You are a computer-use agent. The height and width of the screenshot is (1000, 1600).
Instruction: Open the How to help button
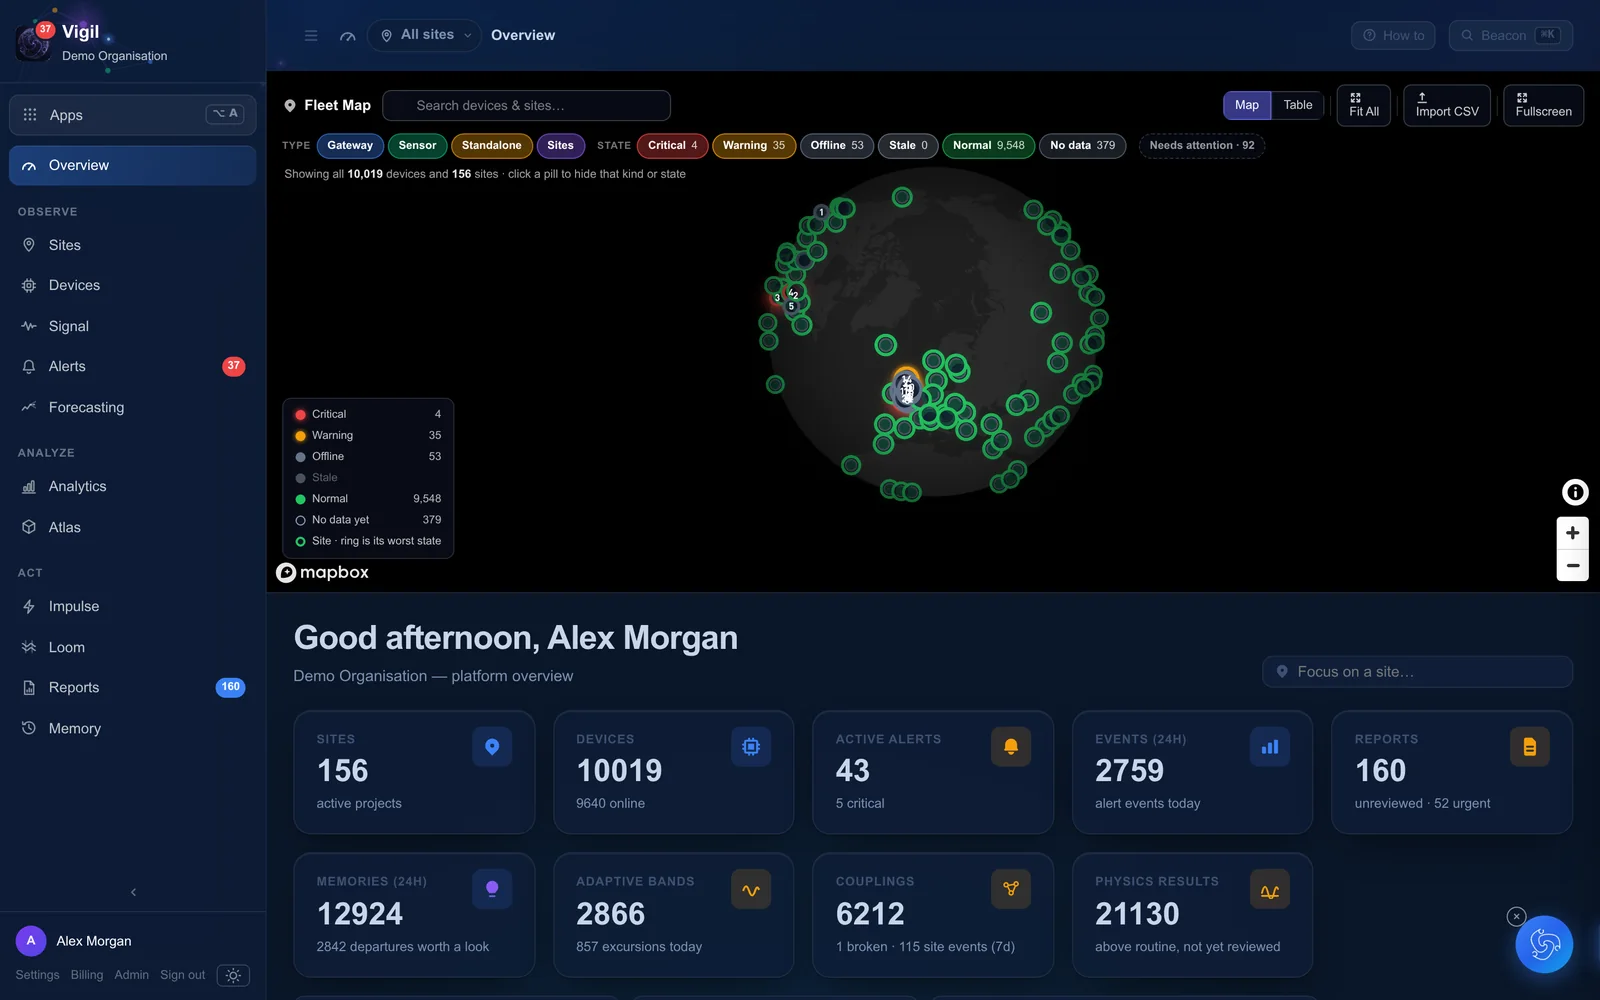point(1393,35)
